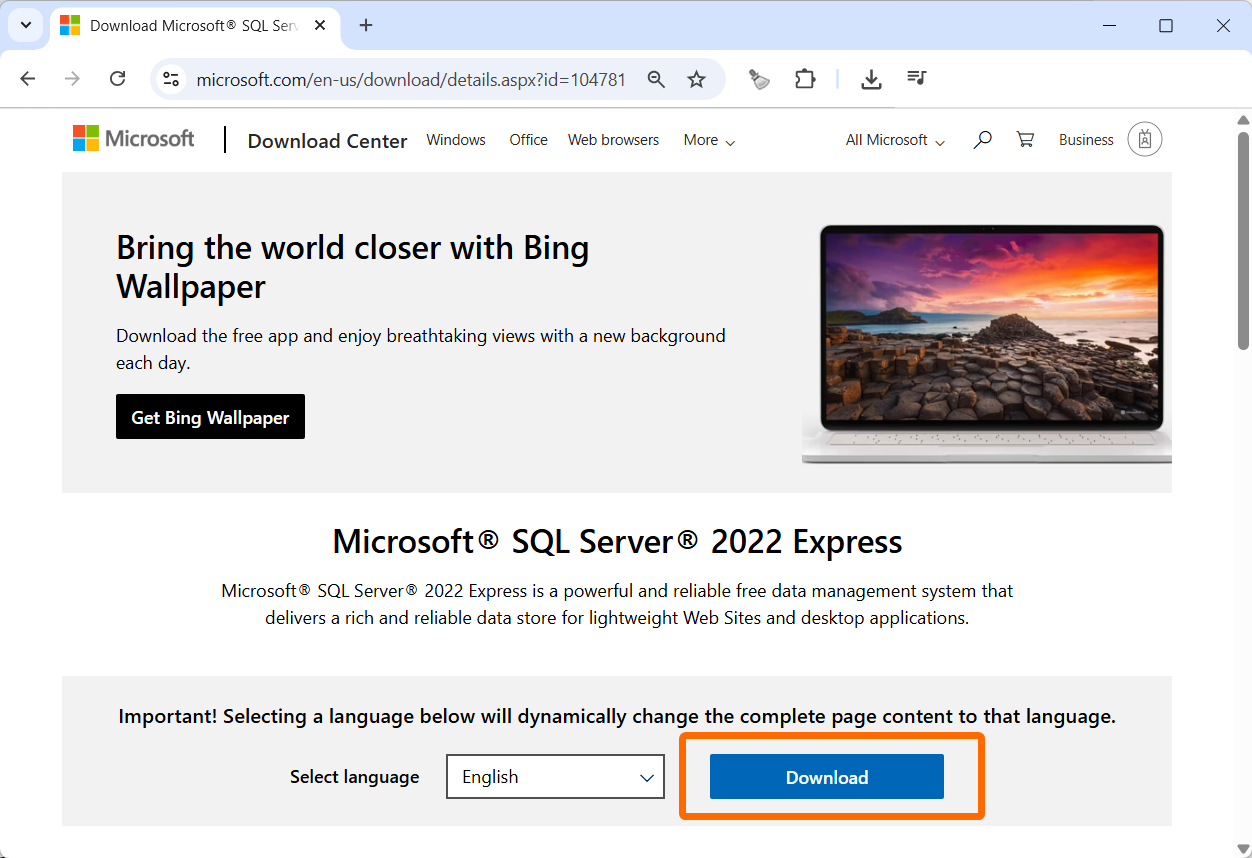
Task: Open the Extensions puzzle piece icon
Action: pyautogui.click(x=805, y=79)
